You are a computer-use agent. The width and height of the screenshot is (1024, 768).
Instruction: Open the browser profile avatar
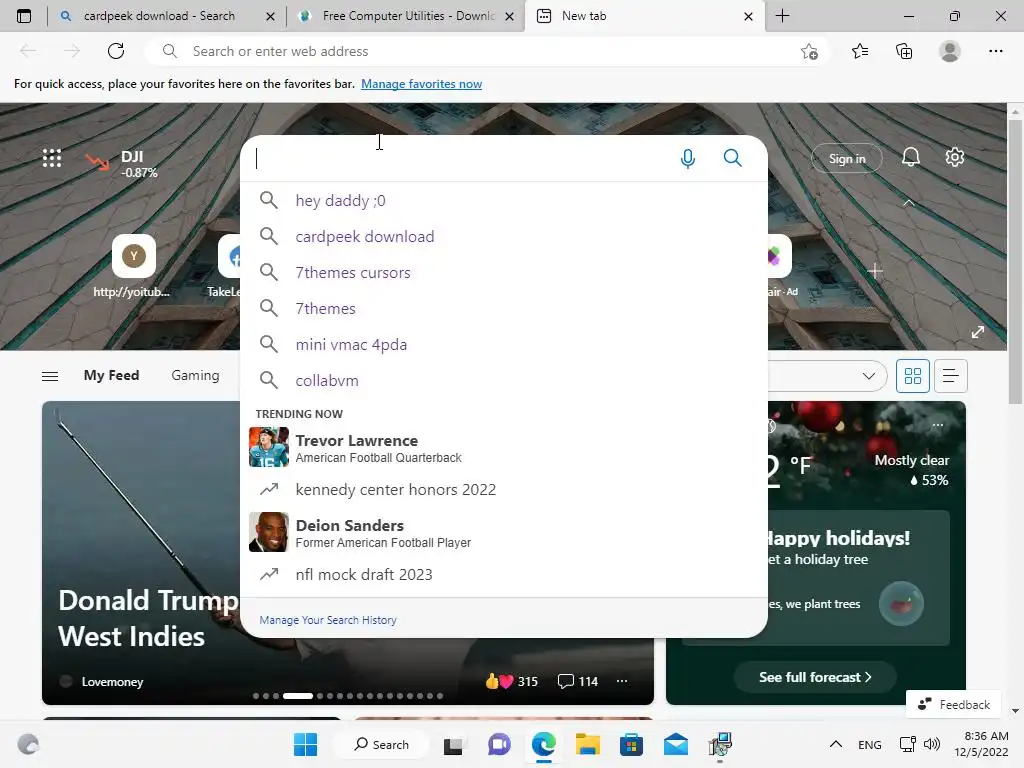click(x=950, y=51)
